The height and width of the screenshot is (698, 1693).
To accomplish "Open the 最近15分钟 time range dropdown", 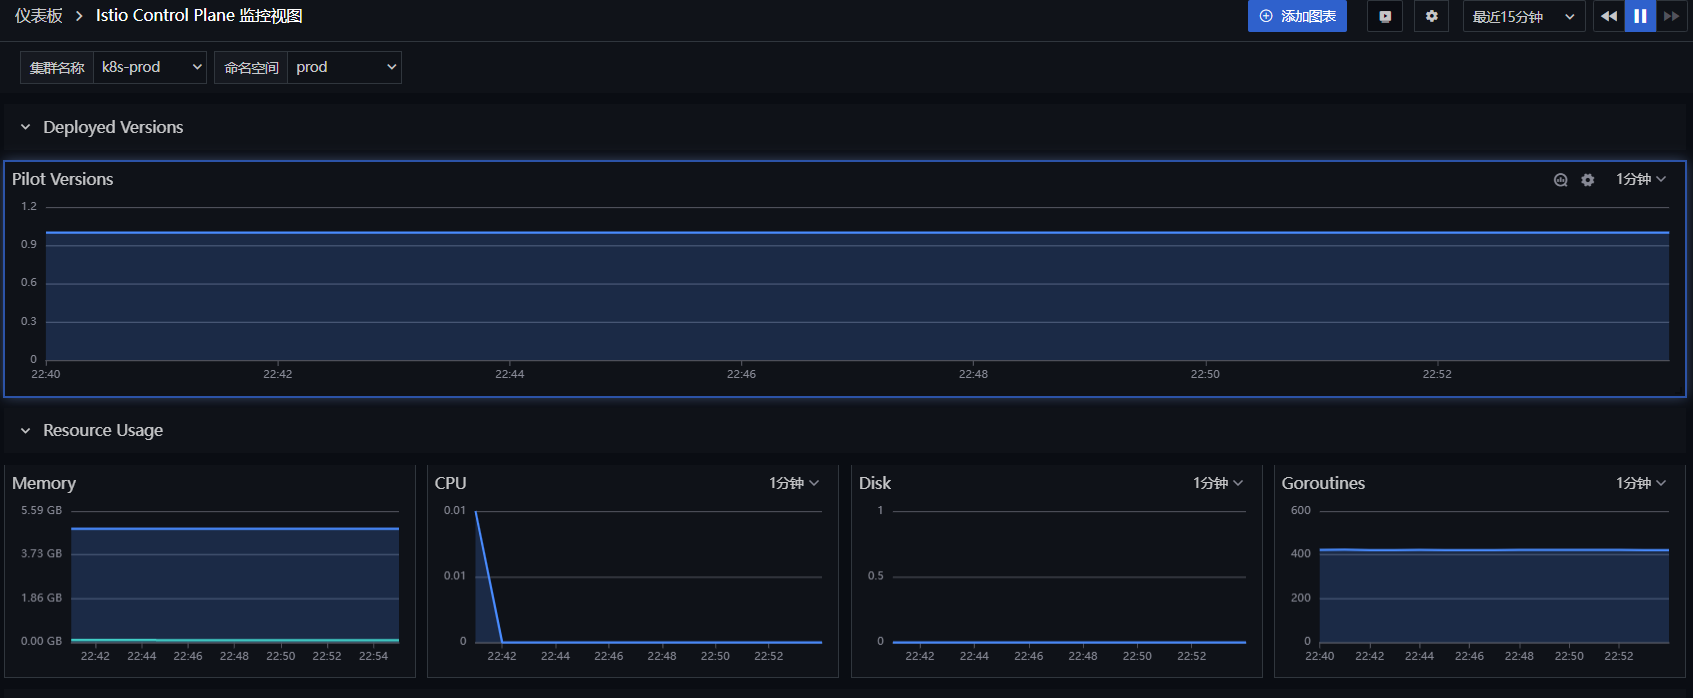I will pos(1524,16).
